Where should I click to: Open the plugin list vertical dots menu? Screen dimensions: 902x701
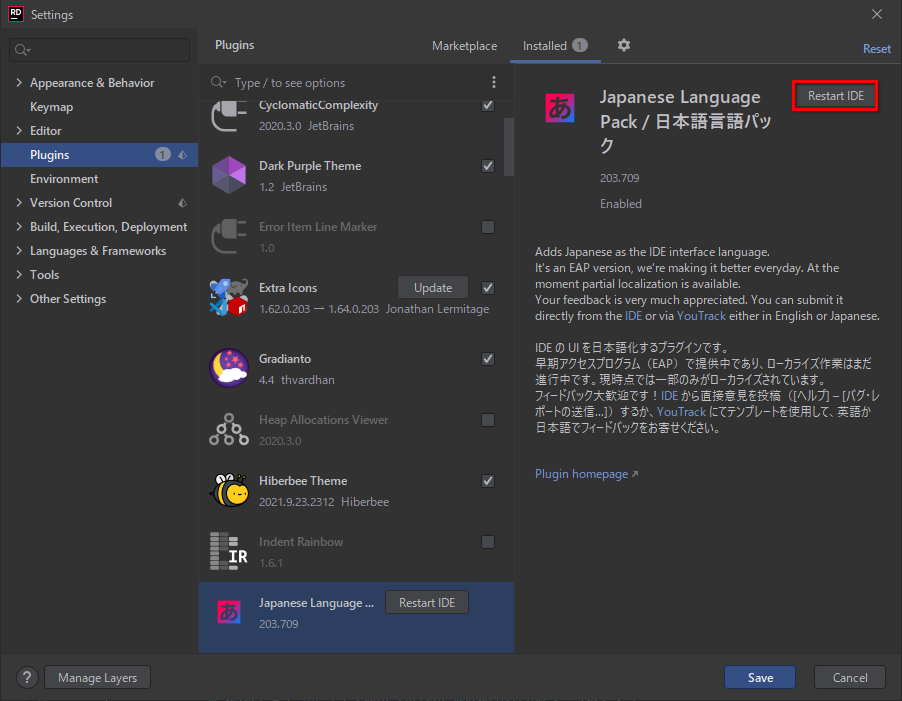click(x=494, y=82)
